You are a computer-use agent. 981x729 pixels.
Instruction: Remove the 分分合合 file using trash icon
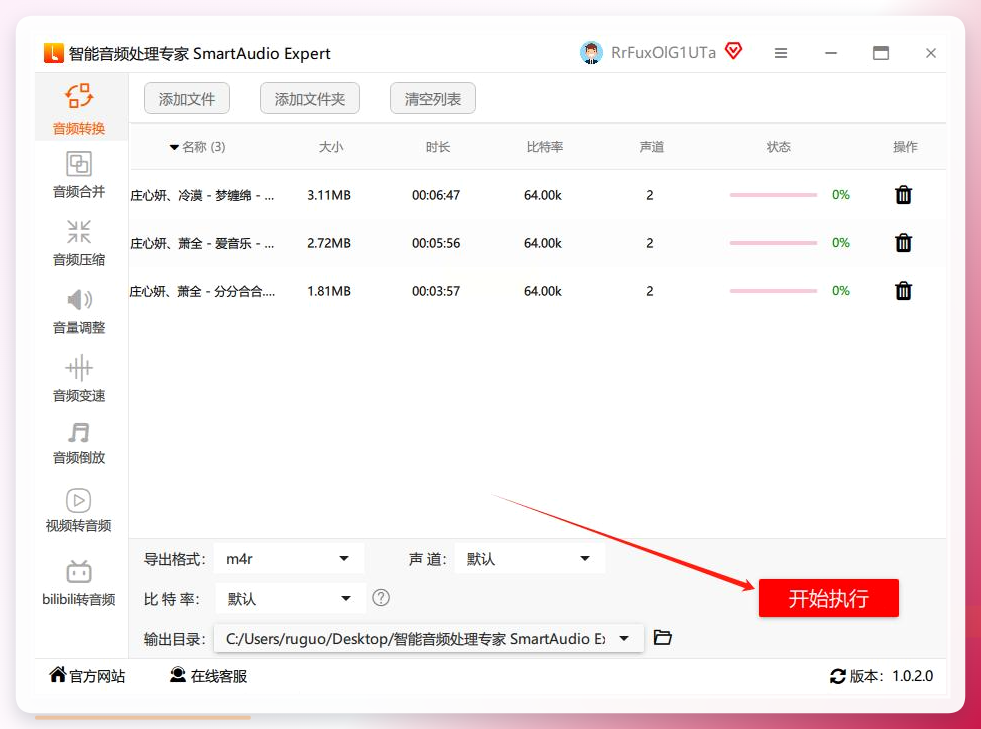point(903,291)
